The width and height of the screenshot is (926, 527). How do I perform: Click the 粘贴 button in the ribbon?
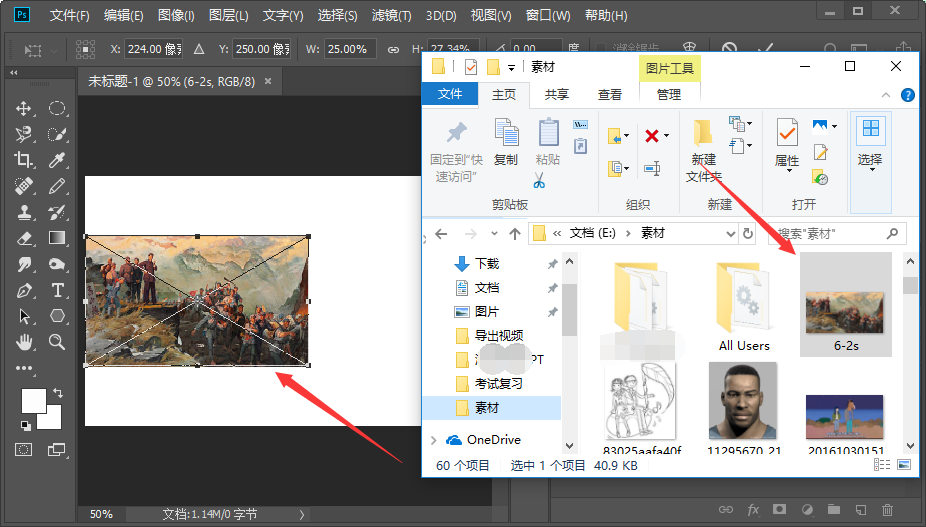548,142
